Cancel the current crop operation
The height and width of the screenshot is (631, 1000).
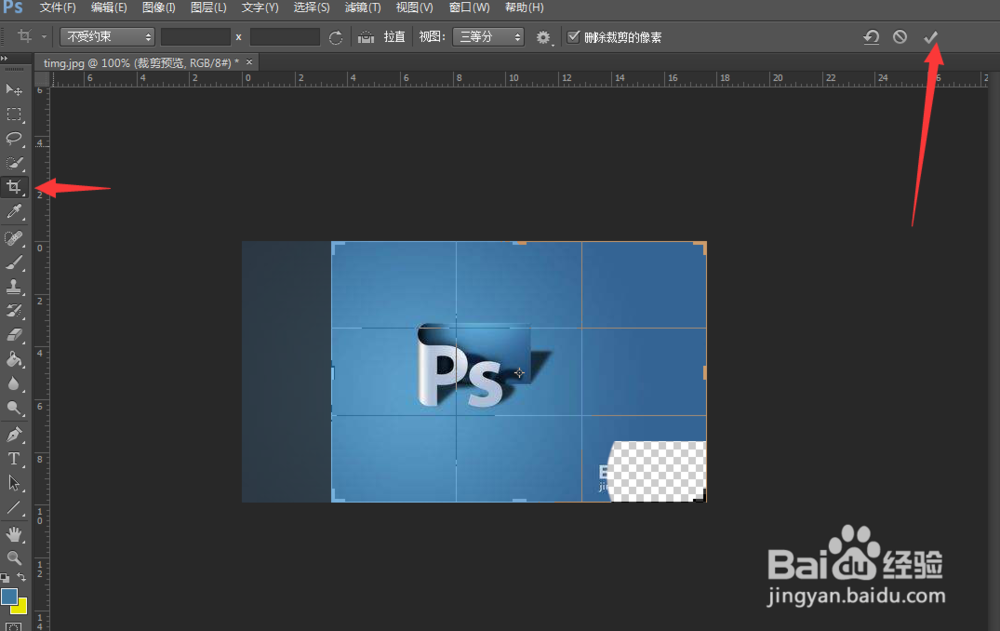[x=900, y=37]
